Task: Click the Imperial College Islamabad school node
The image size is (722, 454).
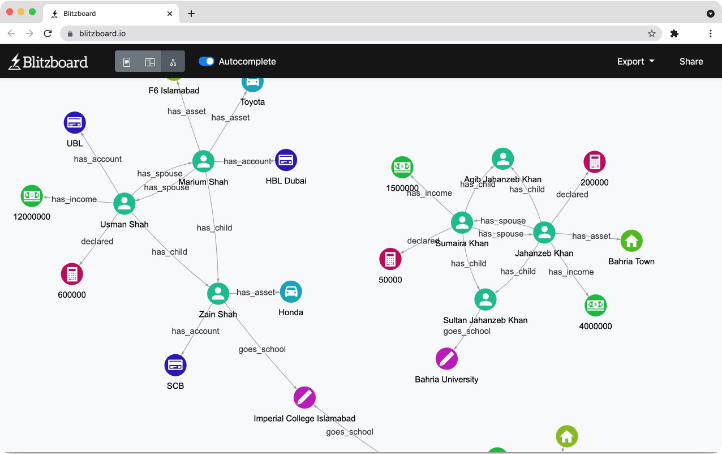Action: [x=304, y=398]
